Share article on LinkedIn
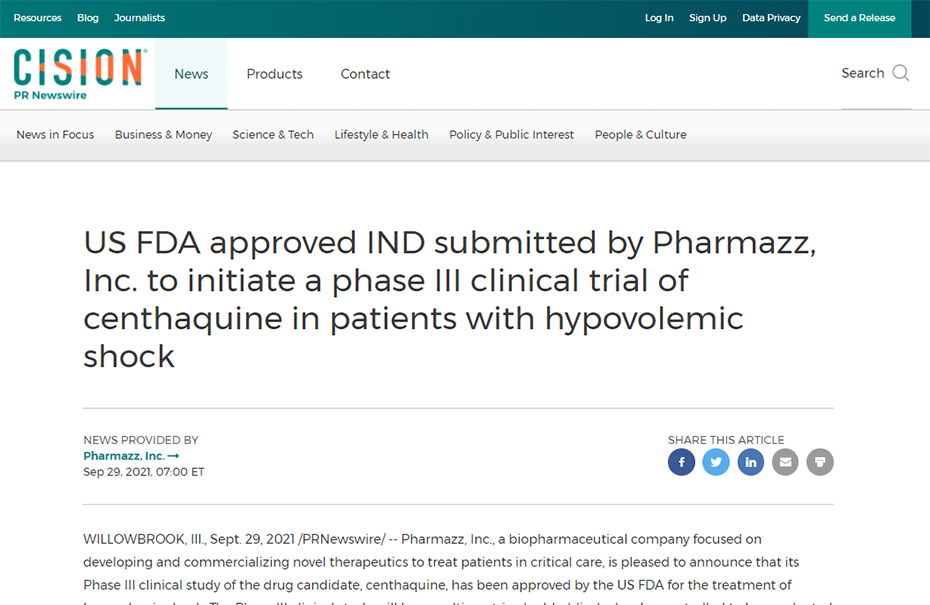 click(x=750, y=462)
